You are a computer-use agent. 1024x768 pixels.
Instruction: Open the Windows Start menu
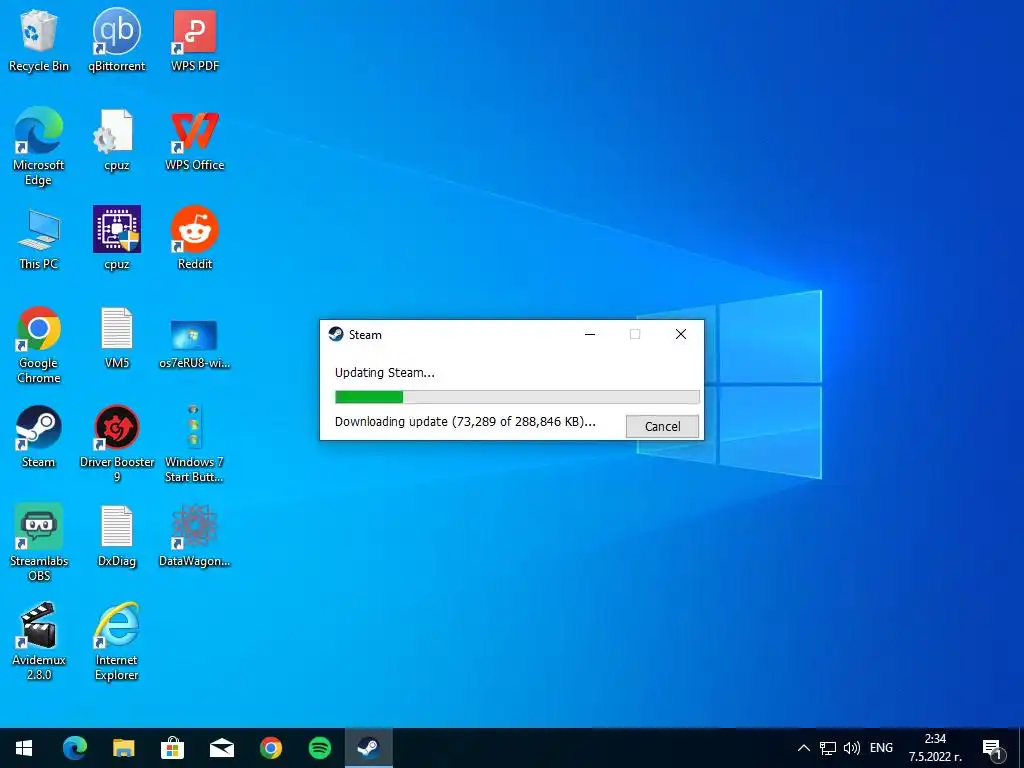click(24, 748)
